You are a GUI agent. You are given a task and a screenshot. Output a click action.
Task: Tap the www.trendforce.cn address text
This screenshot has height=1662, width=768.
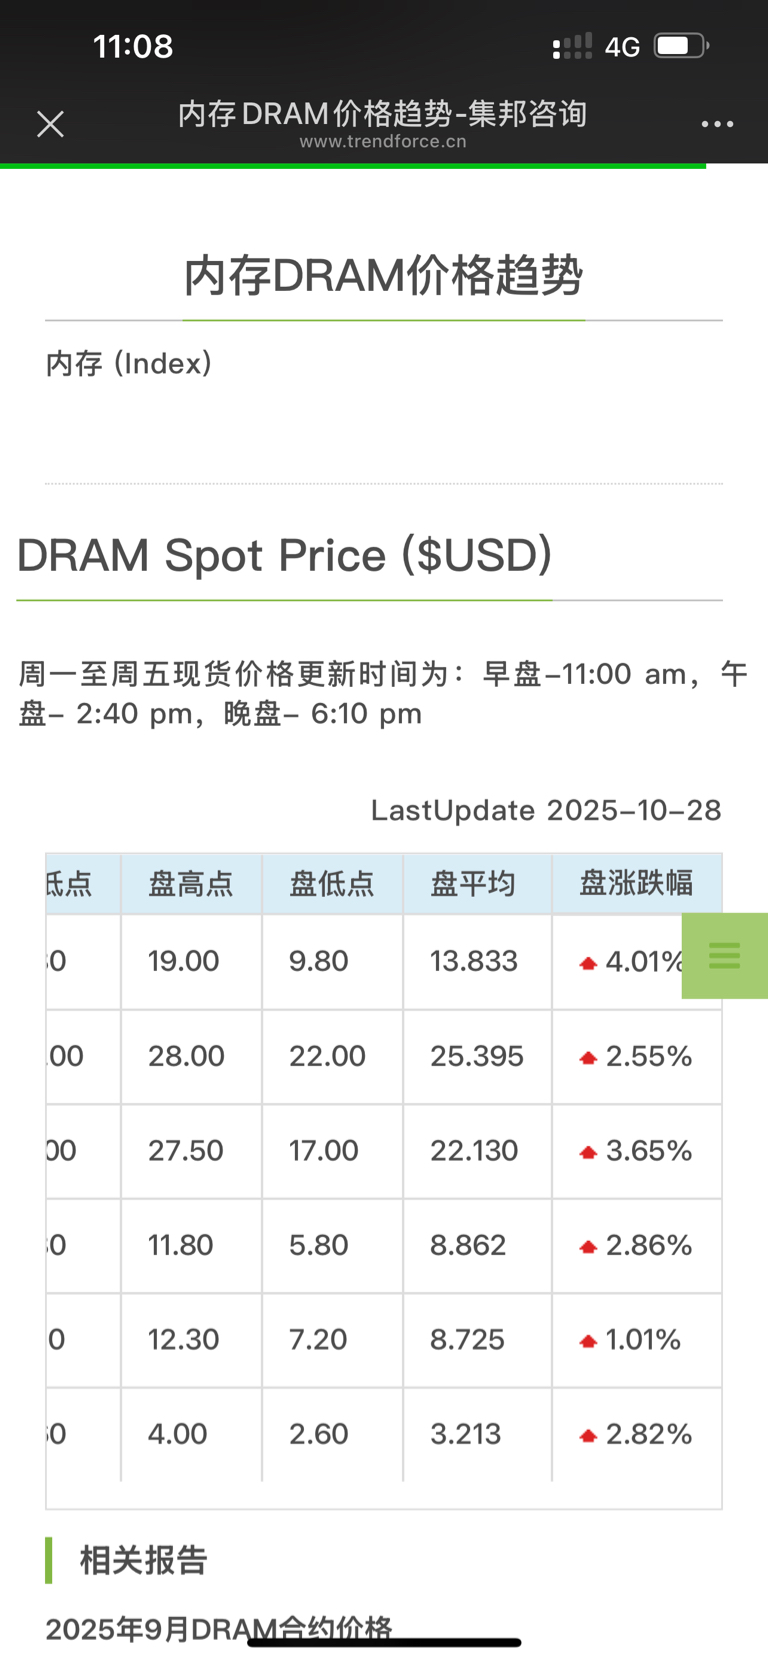[383, 142]
